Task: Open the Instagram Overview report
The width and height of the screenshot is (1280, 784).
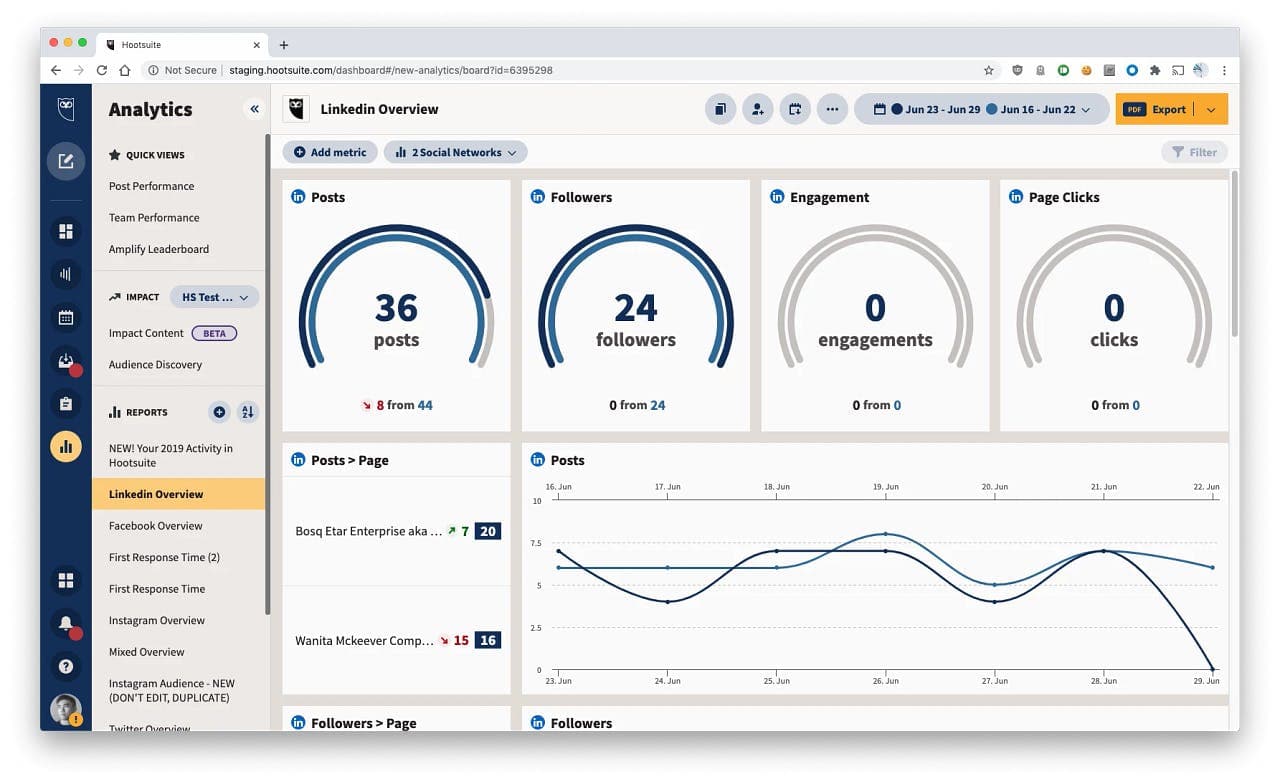Action: pos(157,620)
